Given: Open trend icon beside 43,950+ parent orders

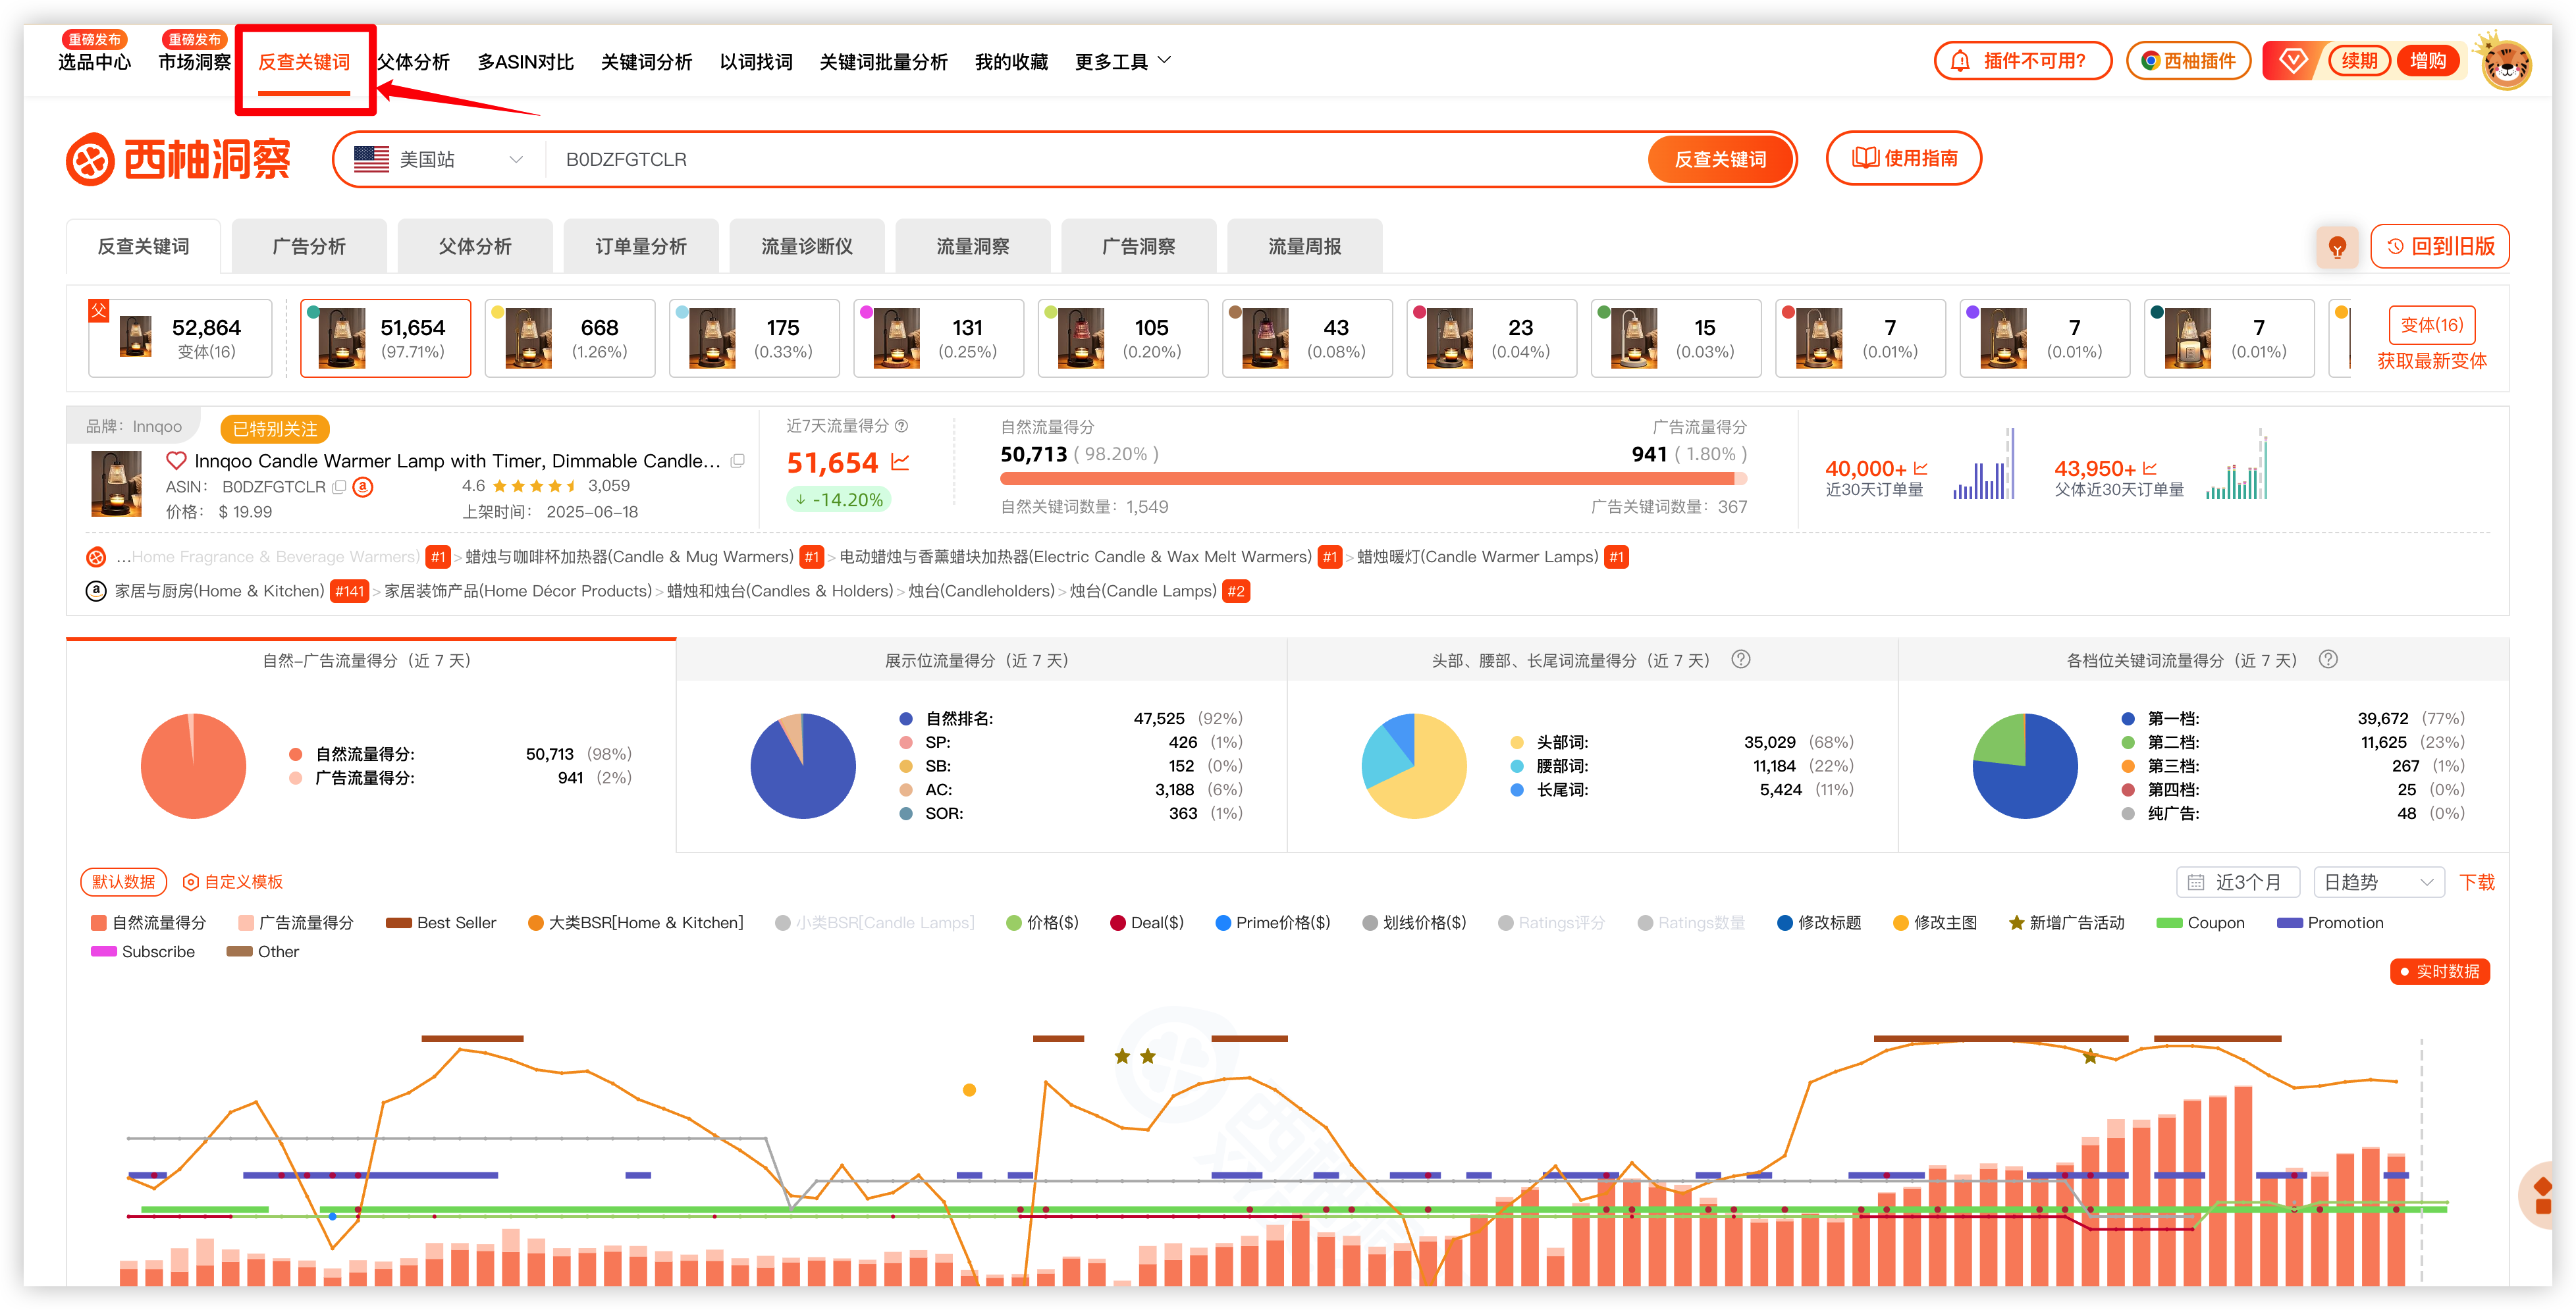Looking at the screenshot, I should coord(2150,468).
